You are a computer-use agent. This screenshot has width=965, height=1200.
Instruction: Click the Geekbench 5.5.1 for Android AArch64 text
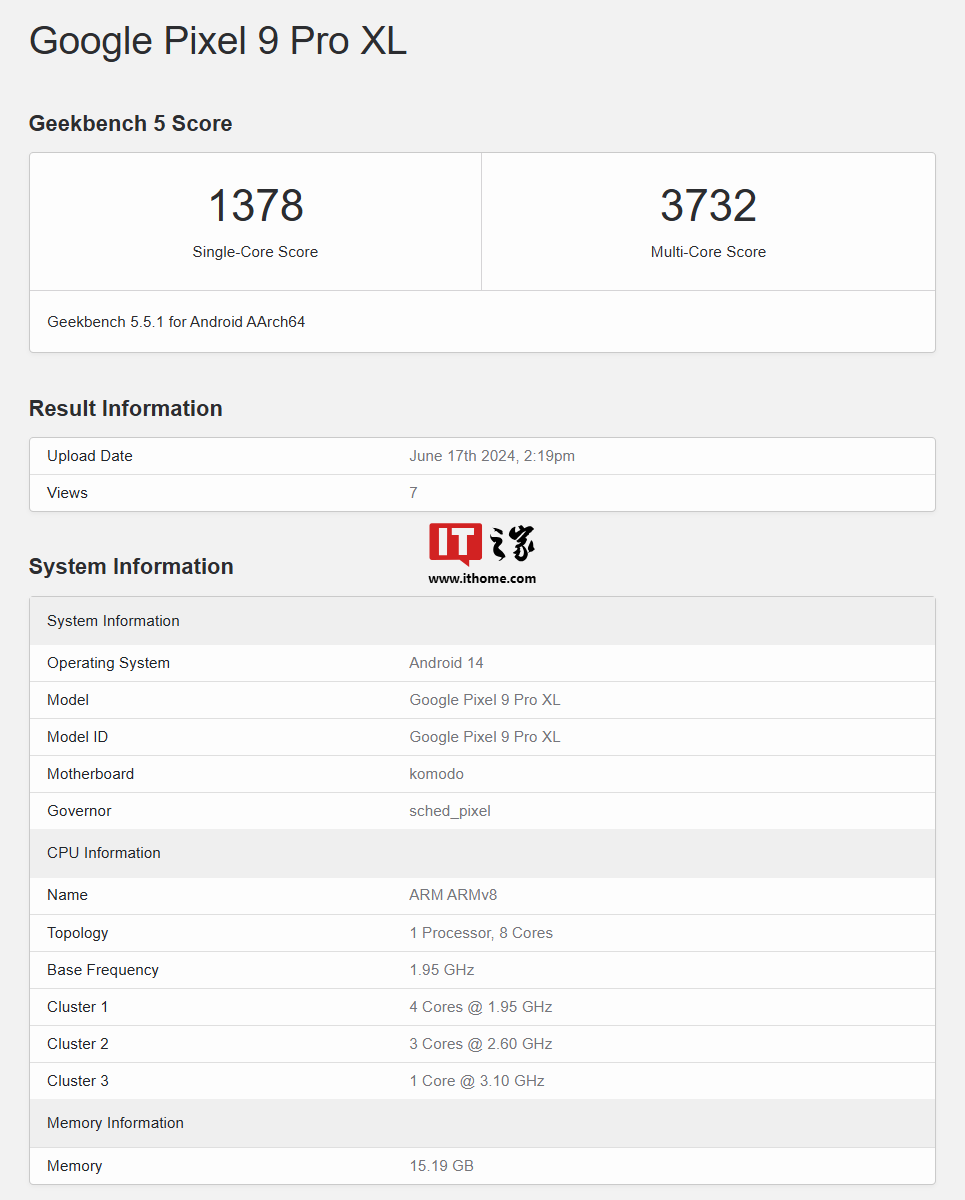pyautogui.click(x=176, y=322)
